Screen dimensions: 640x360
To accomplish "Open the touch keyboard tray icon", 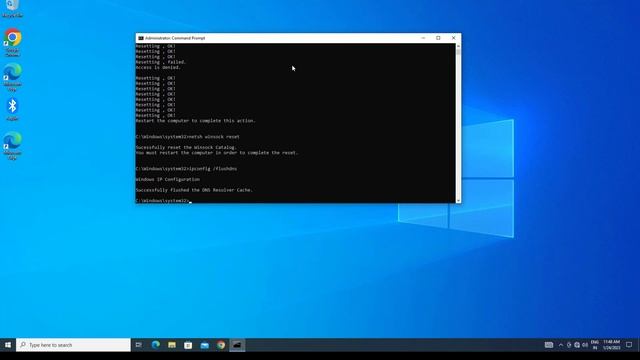I will point(549,345).
